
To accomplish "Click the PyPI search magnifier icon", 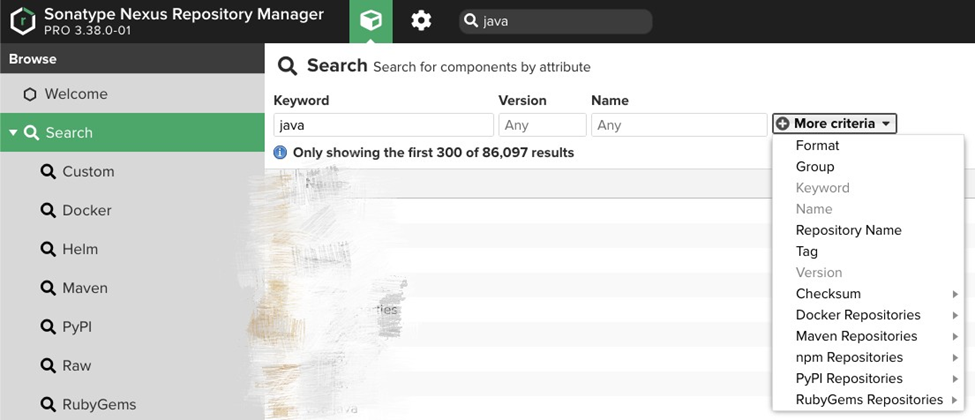I will pyautogui.click(x=48, y=327).
